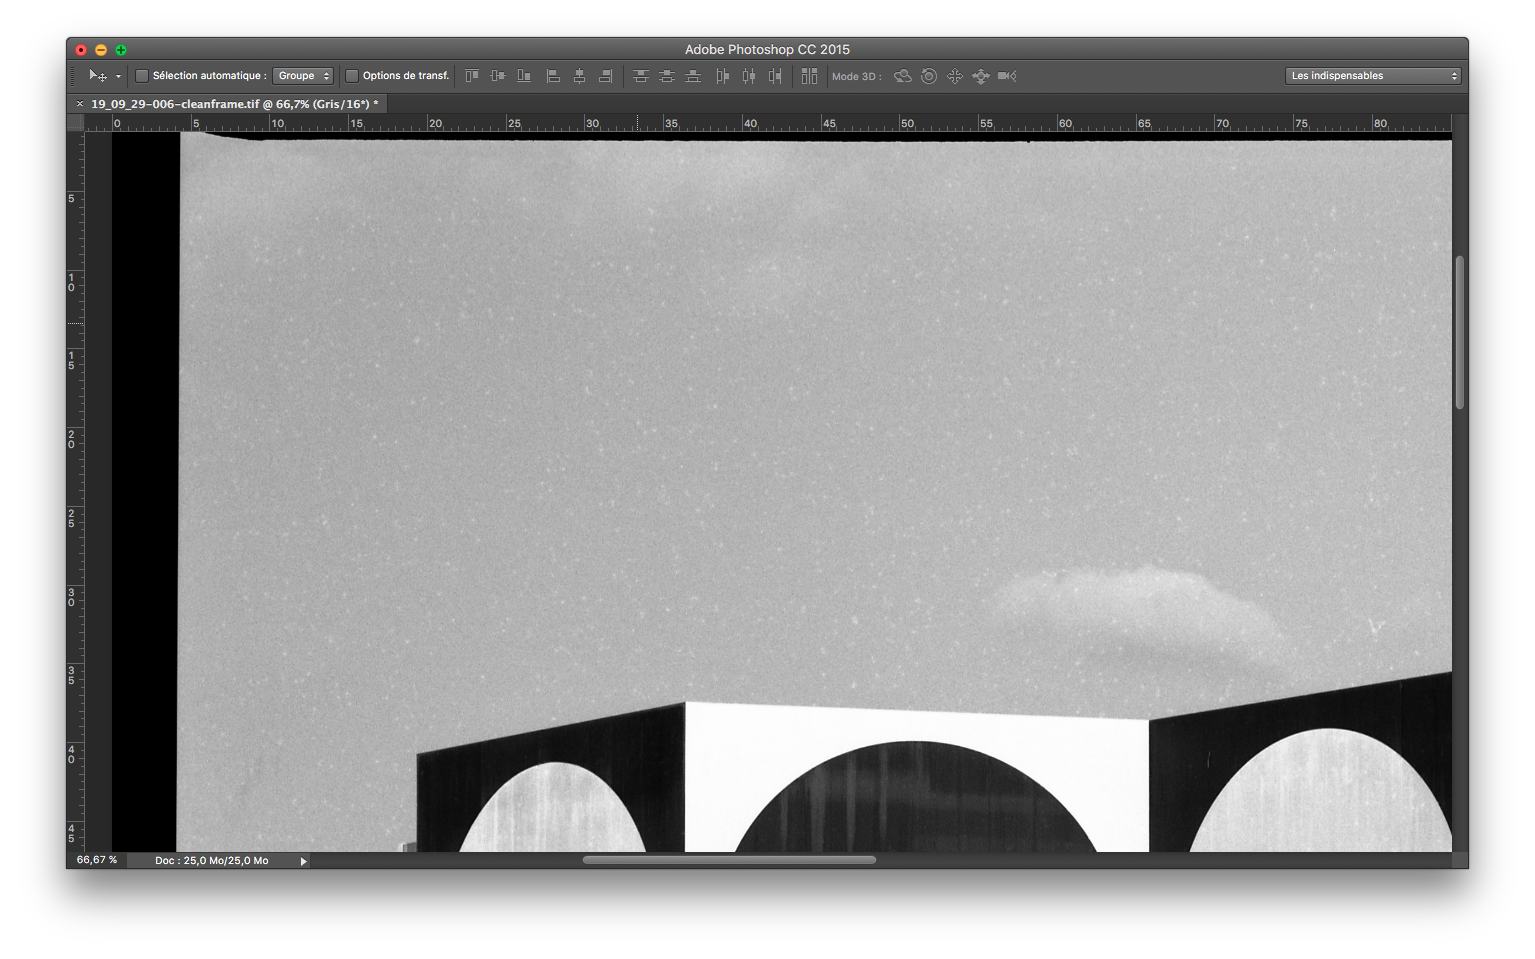Click the ruler origin corner box

click(75, 123)
